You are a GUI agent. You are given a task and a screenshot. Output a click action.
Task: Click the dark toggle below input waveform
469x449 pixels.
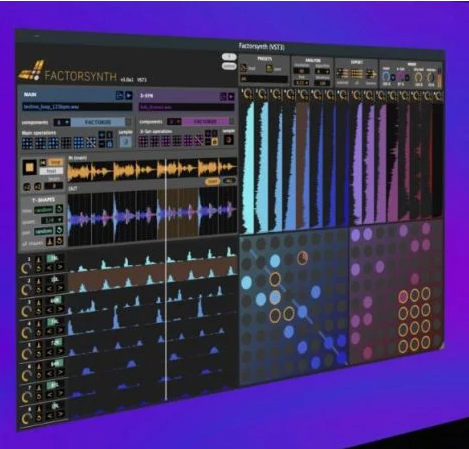[x=229, y=181]
